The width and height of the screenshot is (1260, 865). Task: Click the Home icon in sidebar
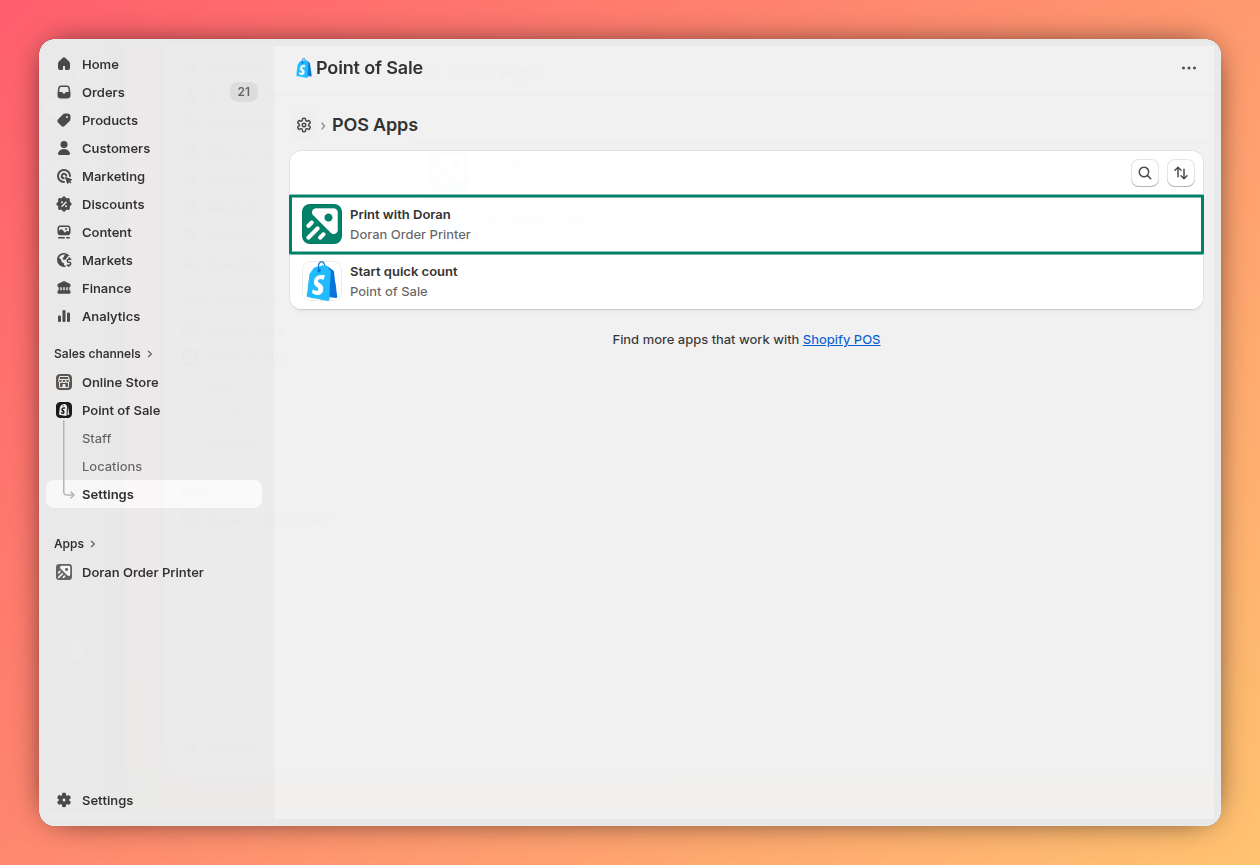pyautogui.click(x=64, y=64)
